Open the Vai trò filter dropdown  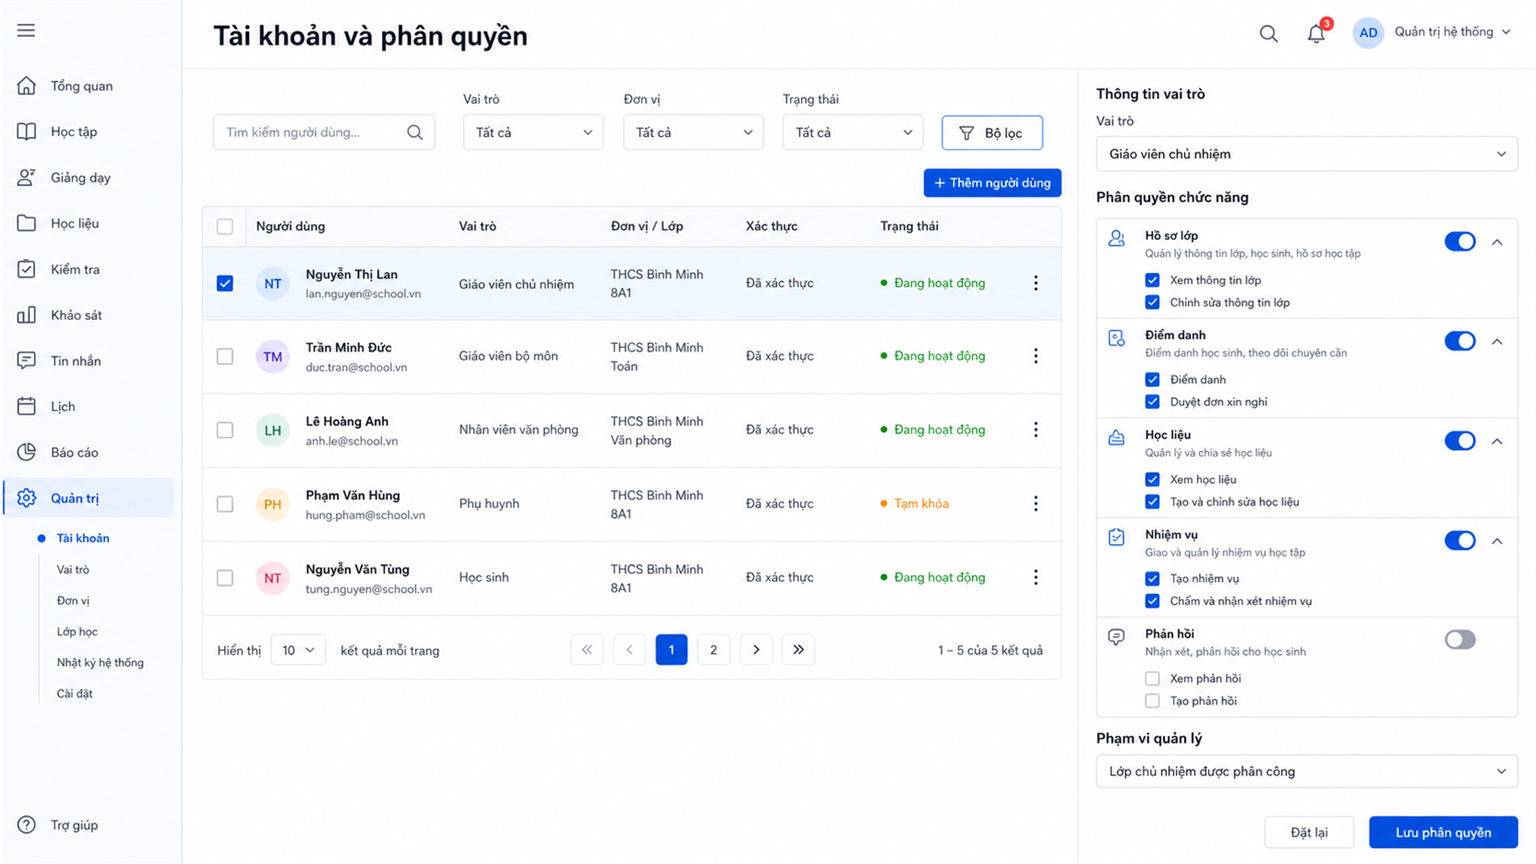[533, 132]
